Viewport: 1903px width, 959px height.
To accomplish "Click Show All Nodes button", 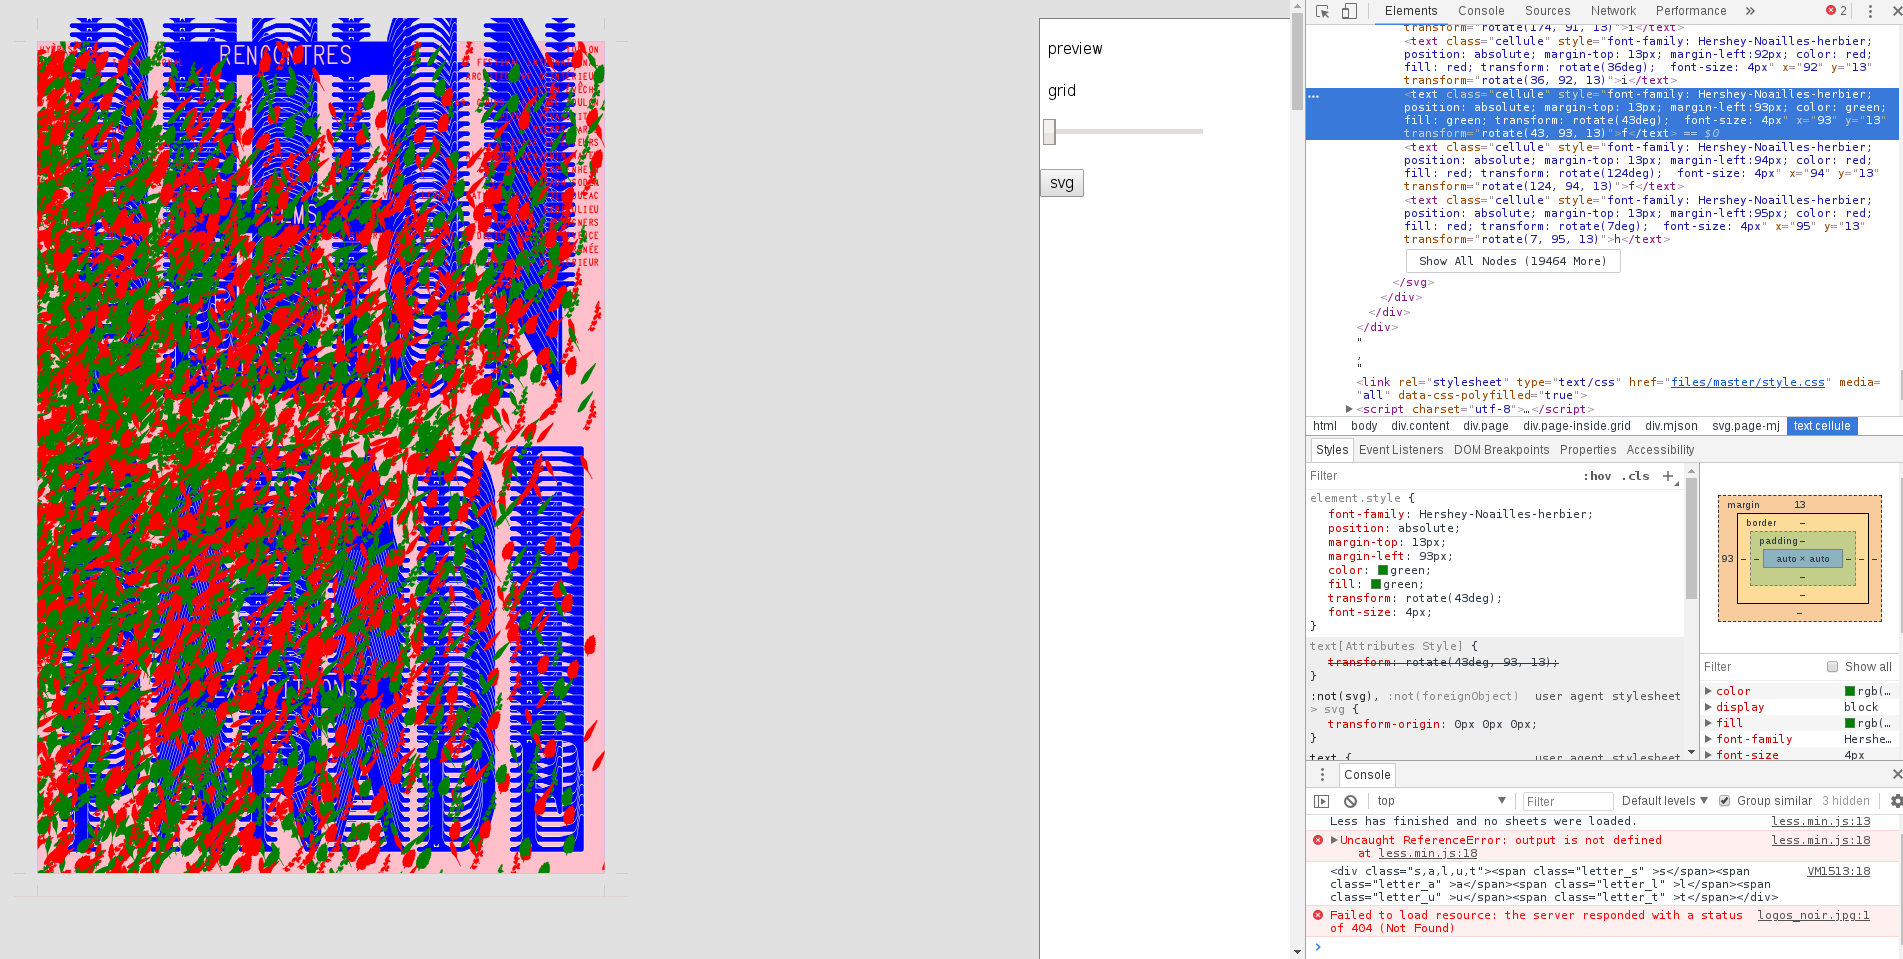I will tap(1512, 261).
